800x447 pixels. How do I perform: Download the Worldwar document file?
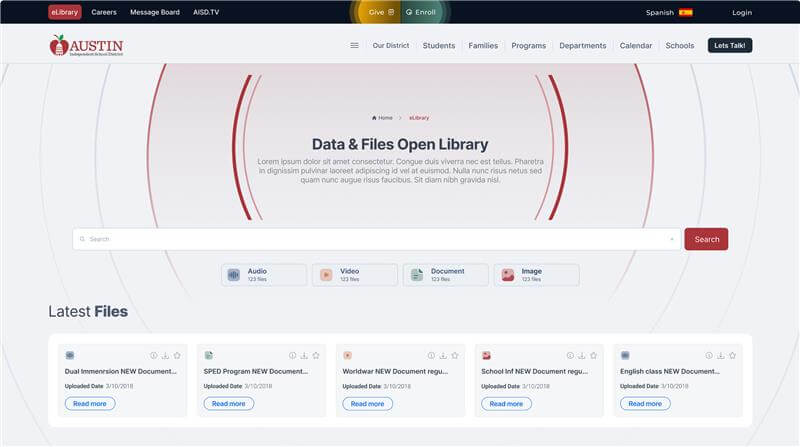click(443, 355)
